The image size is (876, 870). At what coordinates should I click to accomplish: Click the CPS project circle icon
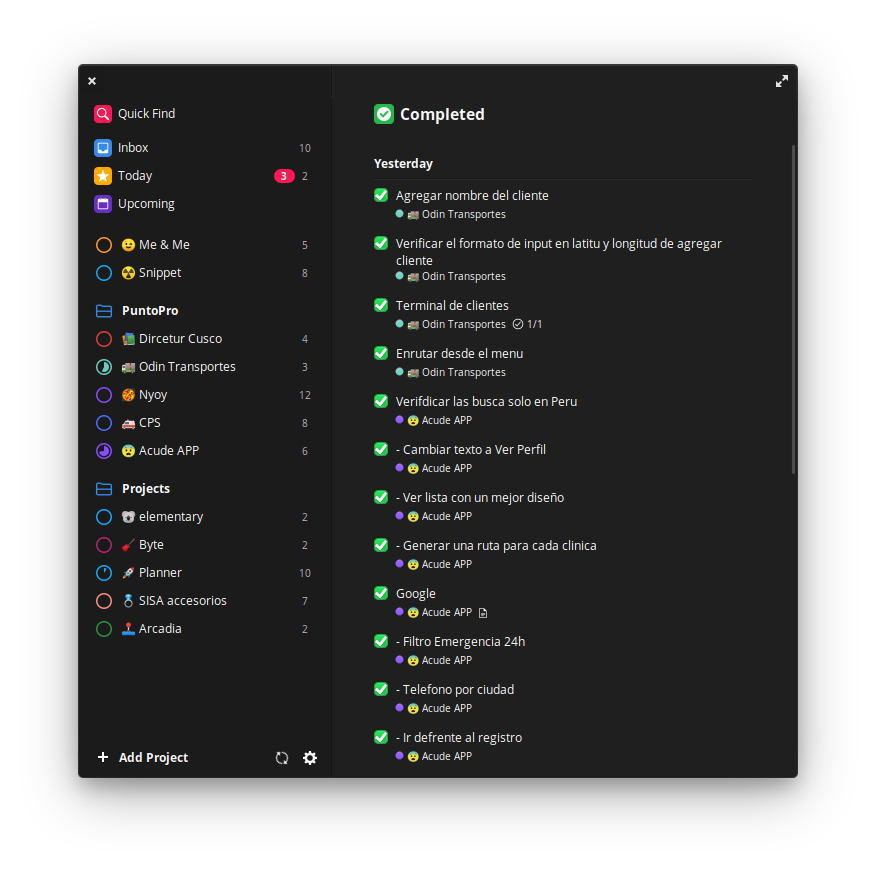tap(104, 422)
